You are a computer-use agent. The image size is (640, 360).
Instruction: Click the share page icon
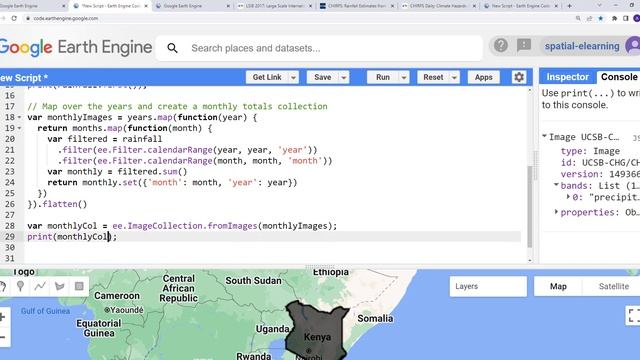pos(589,18)
